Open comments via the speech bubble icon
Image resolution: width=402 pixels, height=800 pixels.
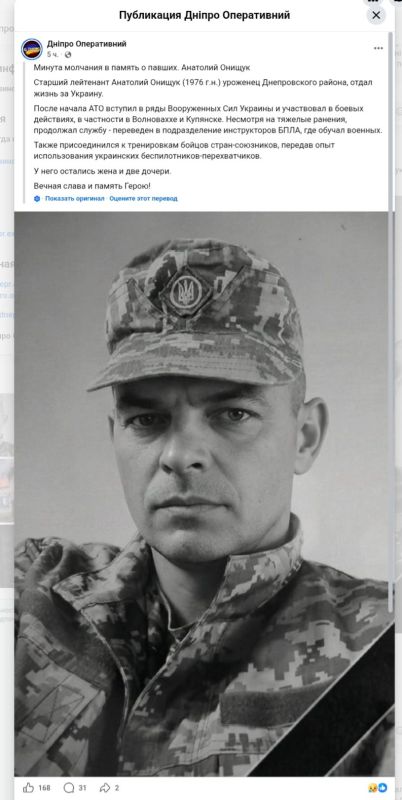point(69,788)
